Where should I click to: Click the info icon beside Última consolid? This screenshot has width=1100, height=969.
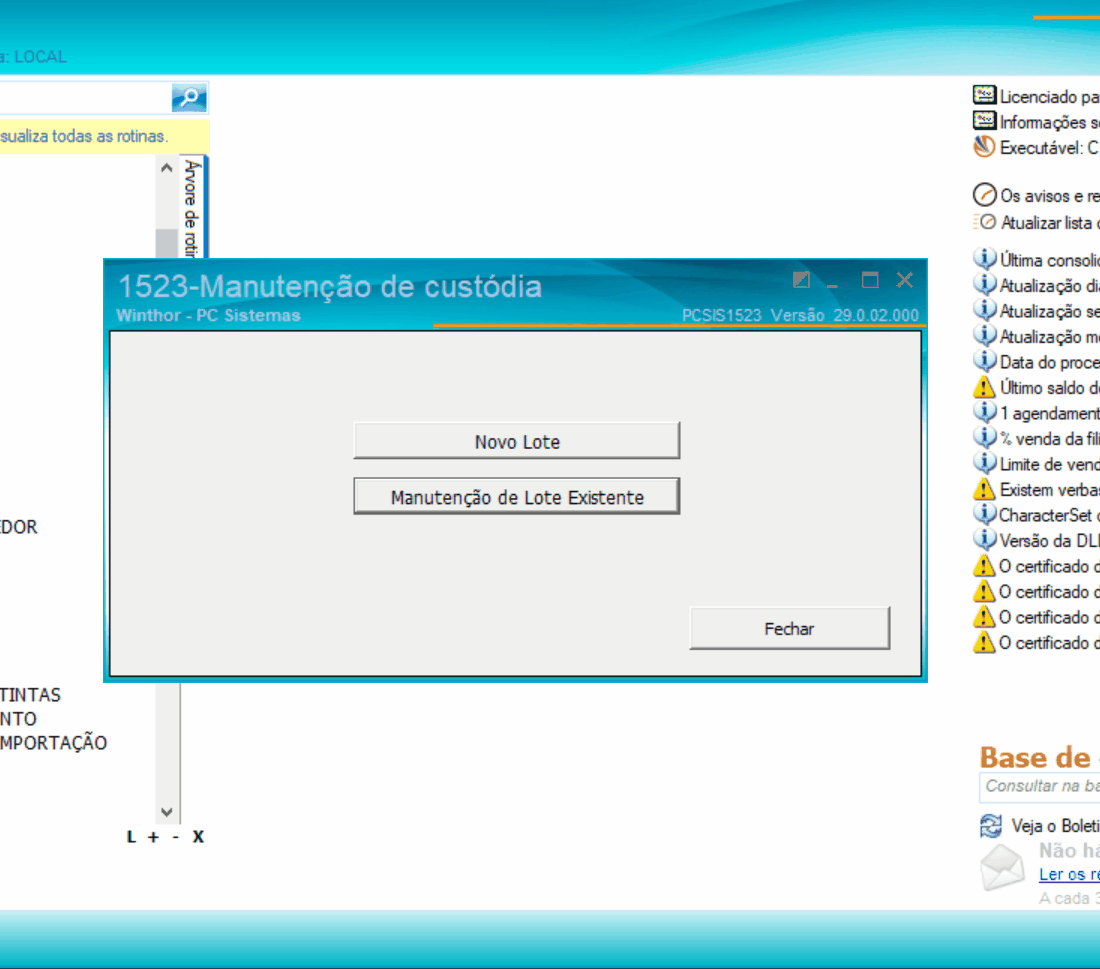coord(984,259)
